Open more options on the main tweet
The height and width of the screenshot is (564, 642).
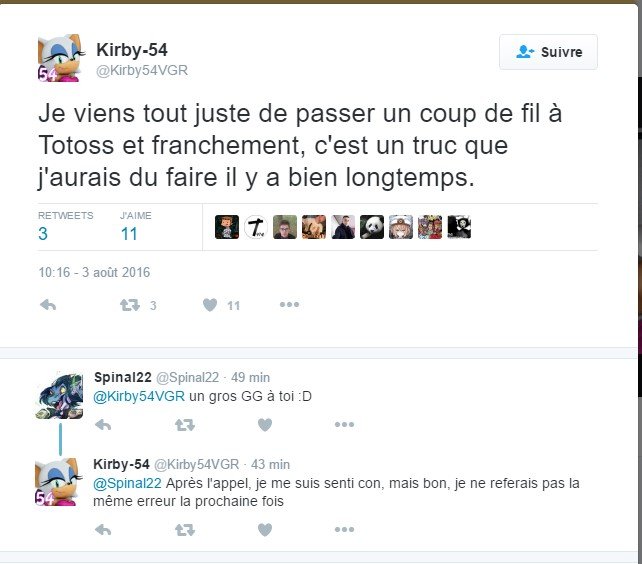pyautogui.click(x=289, y=304)
